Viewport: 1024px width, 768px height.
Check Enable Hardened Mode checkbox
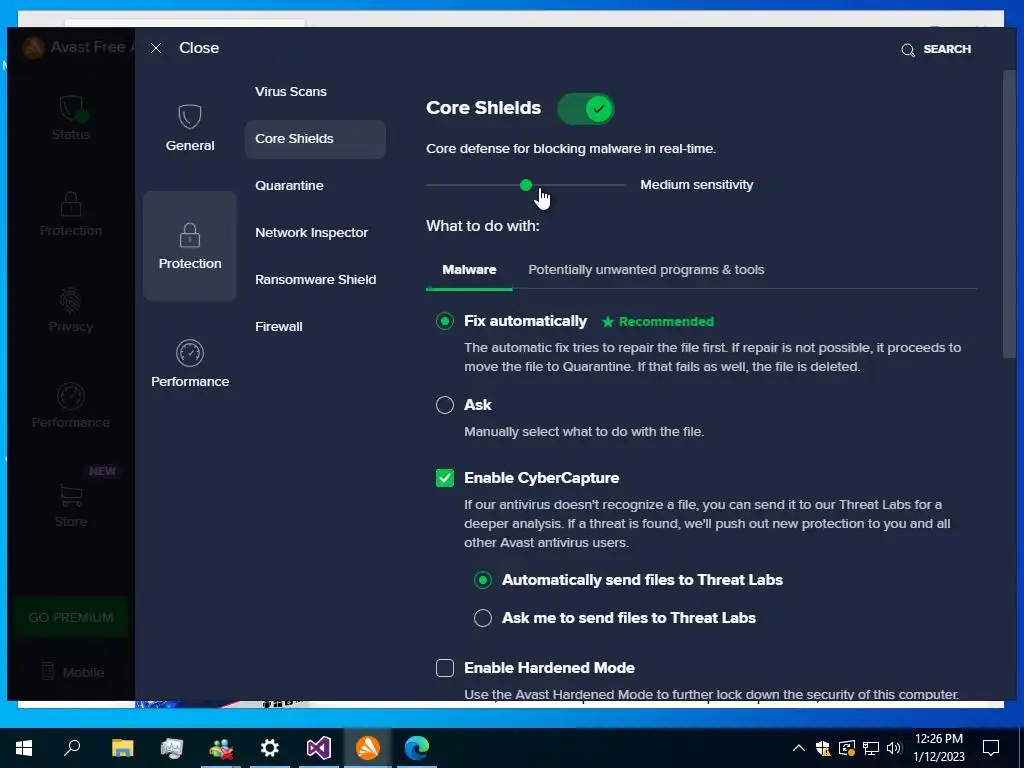445,667
